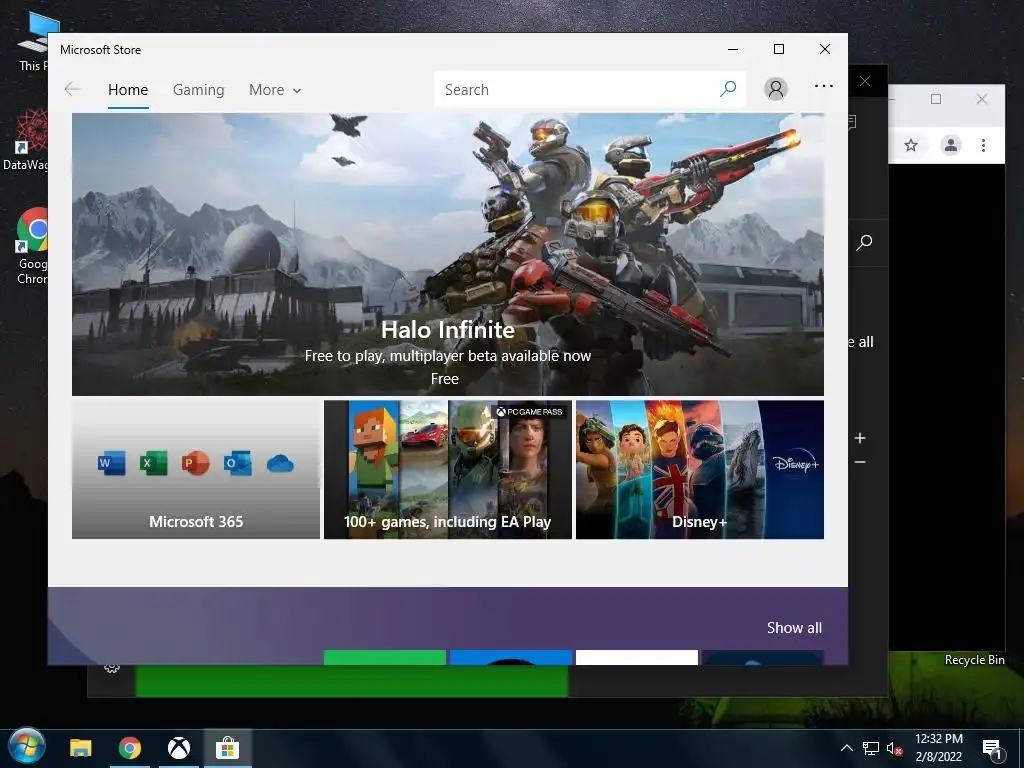Click the minus zoom button in dark window
1024x768 pixels.
(860, 462)
